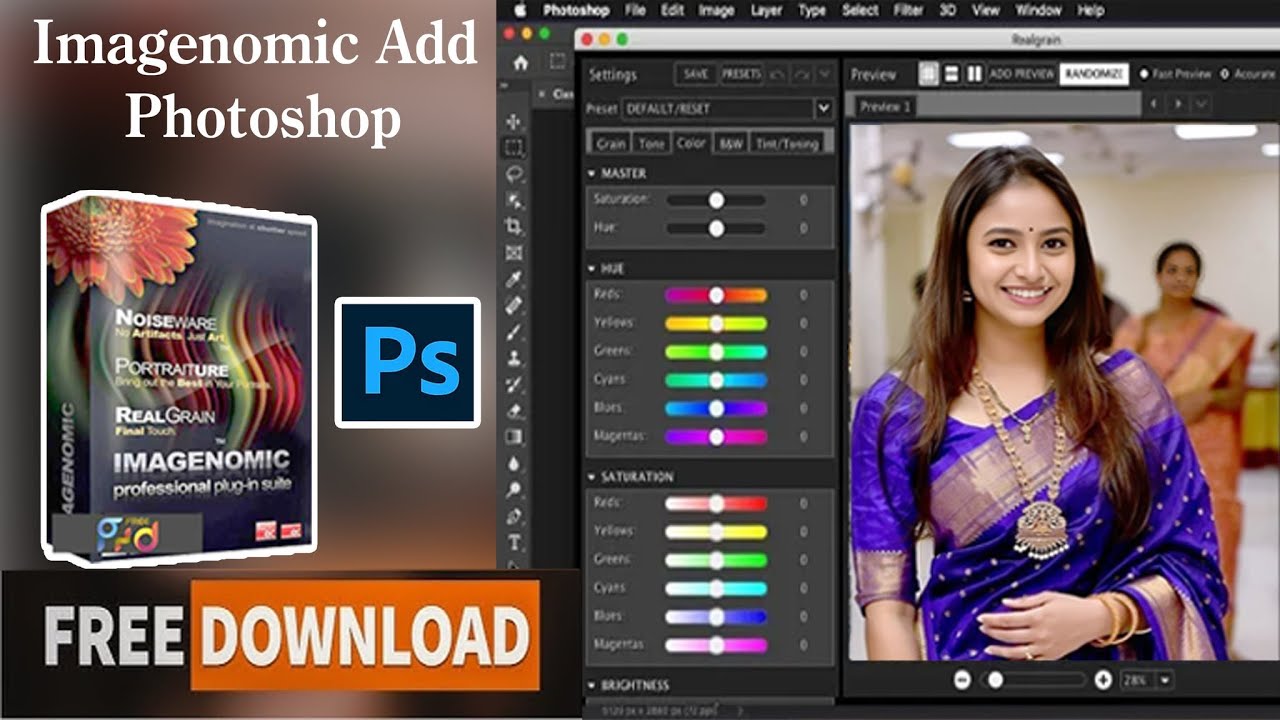This screenshot has height=720, width=1280.
Task: Switch to the B&W tab
Action: click(x=731, y=144)
